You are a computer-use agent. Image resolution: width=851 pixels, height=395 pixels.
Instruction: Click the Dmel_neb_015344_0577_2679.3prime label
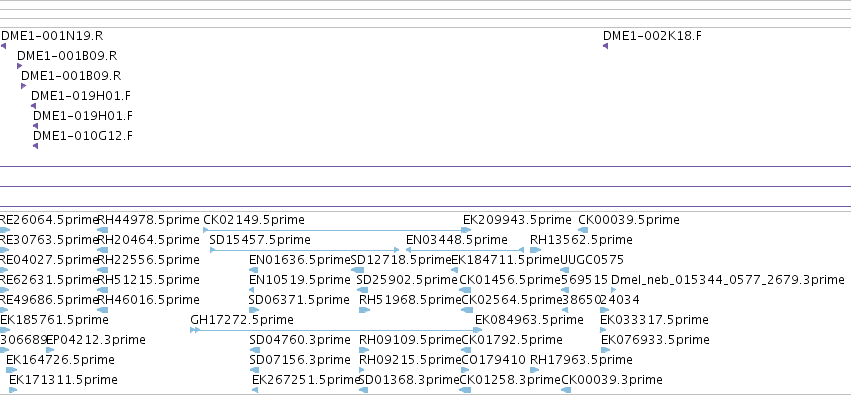[x=728, y=280]
